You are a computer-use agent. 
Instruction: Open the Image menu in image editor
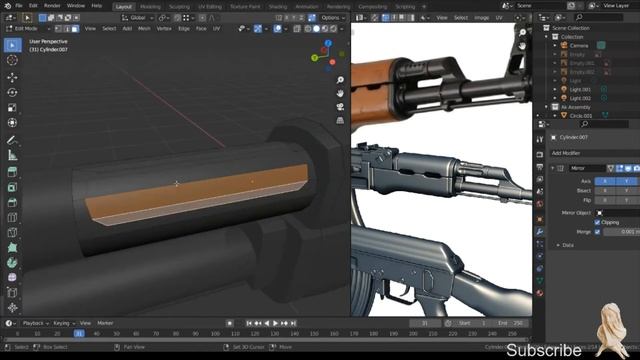point(482,18)
